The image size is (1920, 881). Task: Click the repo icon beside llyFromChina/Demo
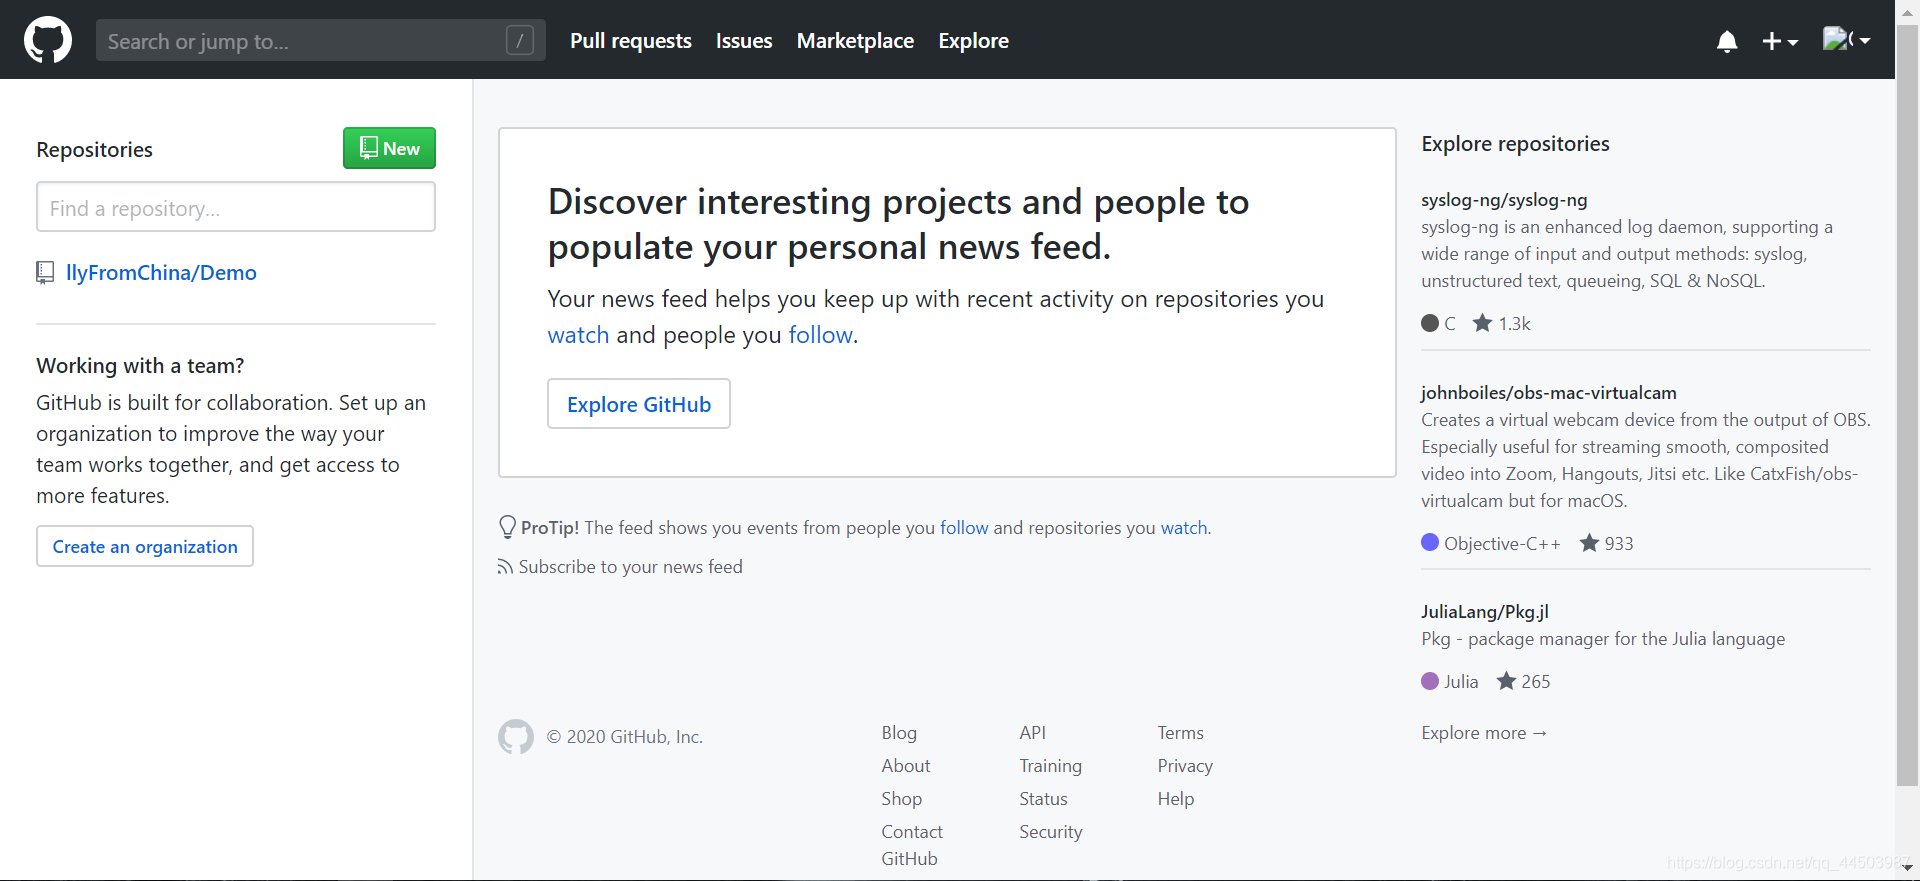tap(45, 273)
